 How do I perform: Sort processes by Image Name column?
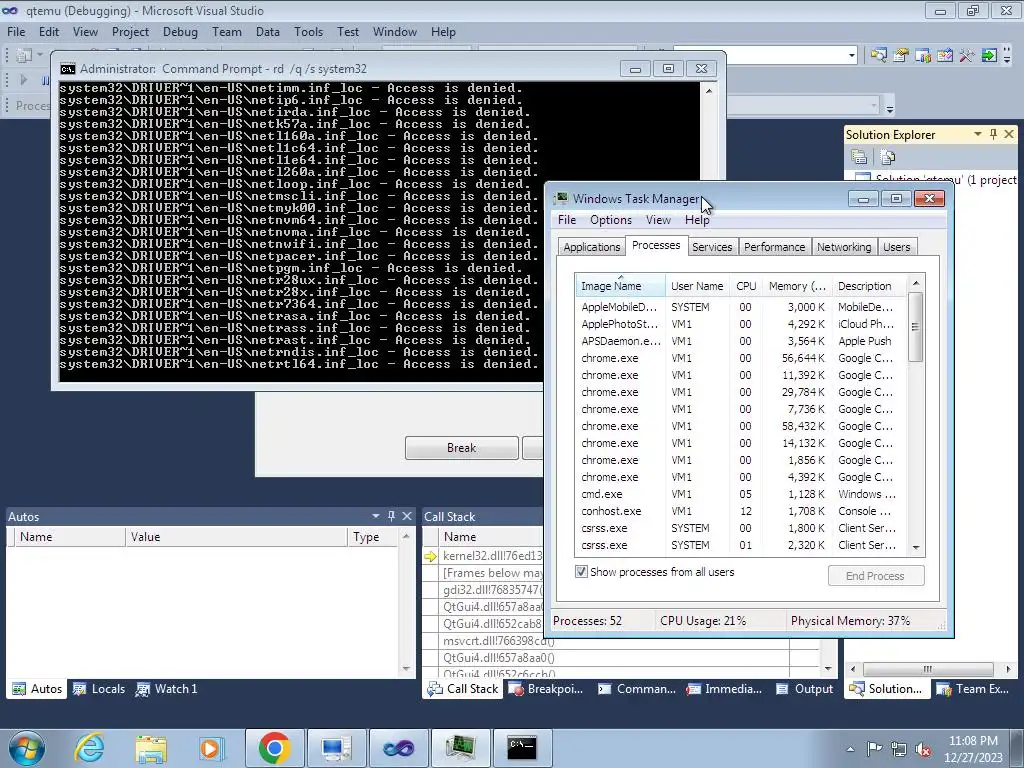[x=620, y=285]
